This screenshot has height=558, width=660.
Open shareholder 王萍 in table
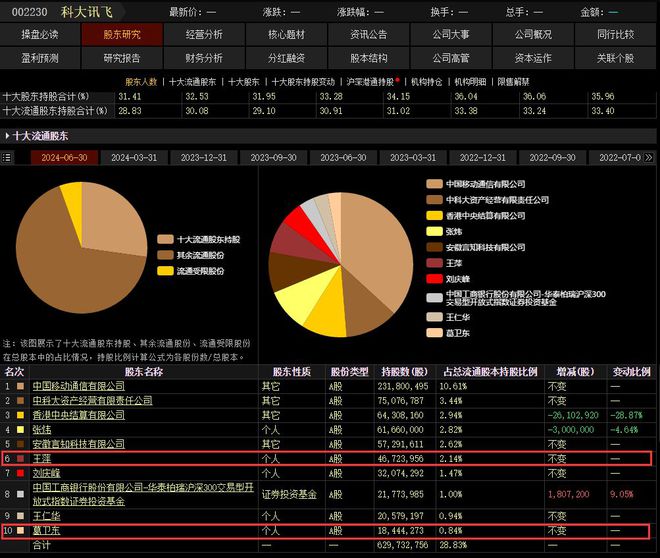[x=42, y=459]
